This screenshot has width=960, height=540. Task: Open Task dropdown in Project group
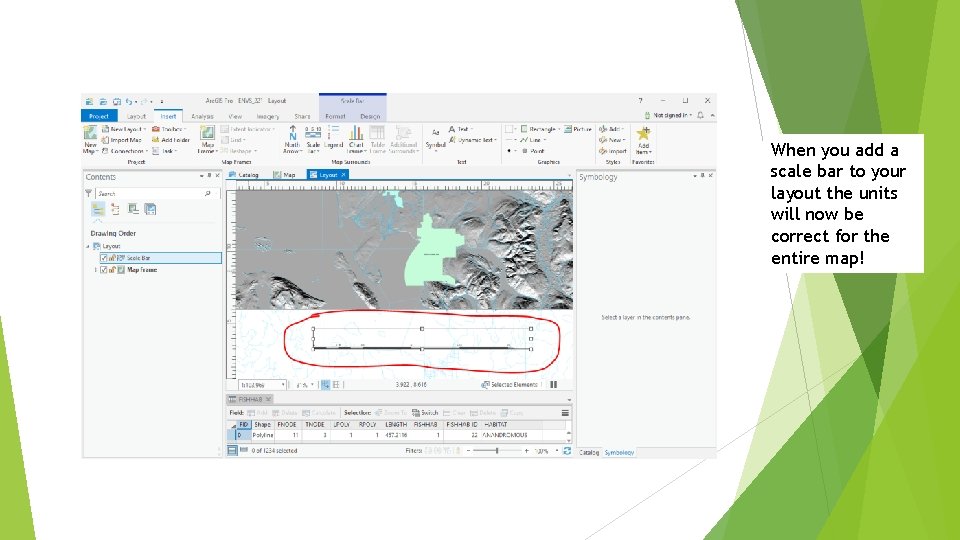[x=165, y=151]
